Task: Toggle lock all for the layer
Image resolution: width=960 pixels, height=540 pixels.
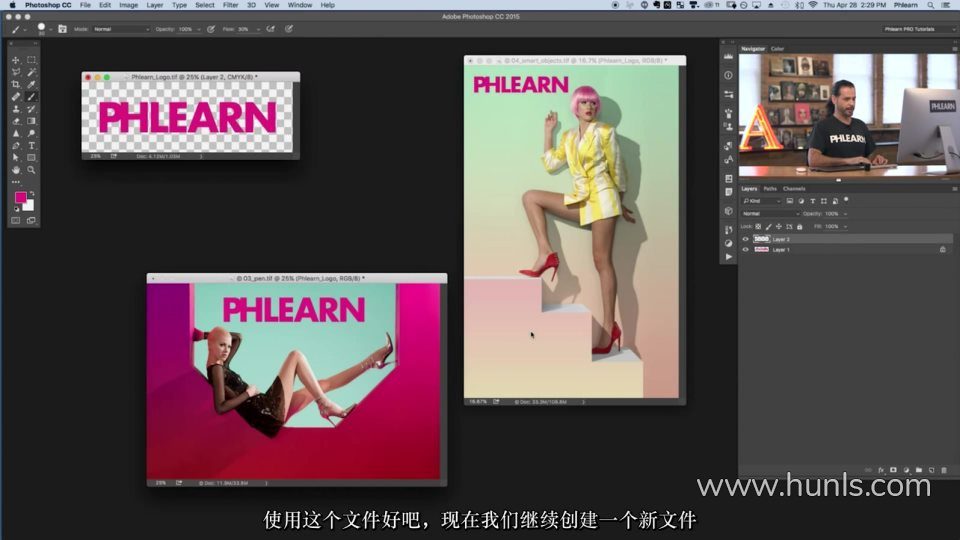Action: (x=800, y=227)
